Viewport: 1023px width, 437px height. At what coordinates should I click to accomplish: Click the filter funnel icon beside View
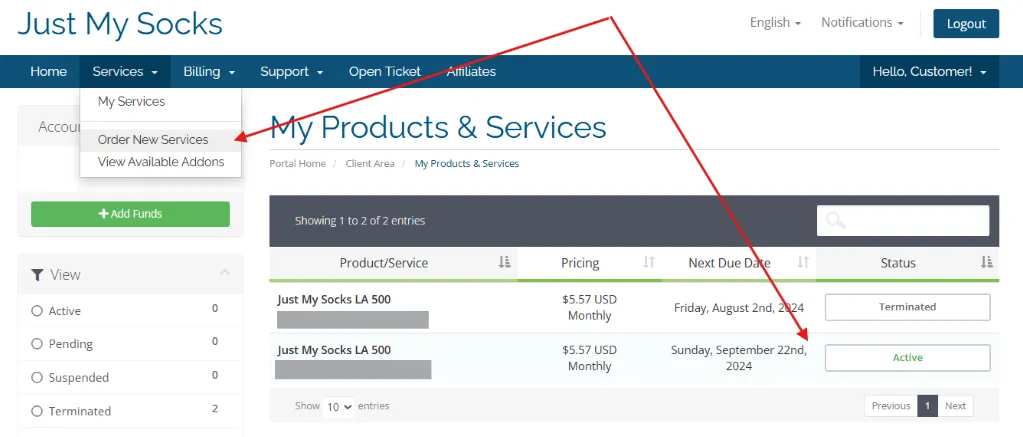[x=37, y=275]
